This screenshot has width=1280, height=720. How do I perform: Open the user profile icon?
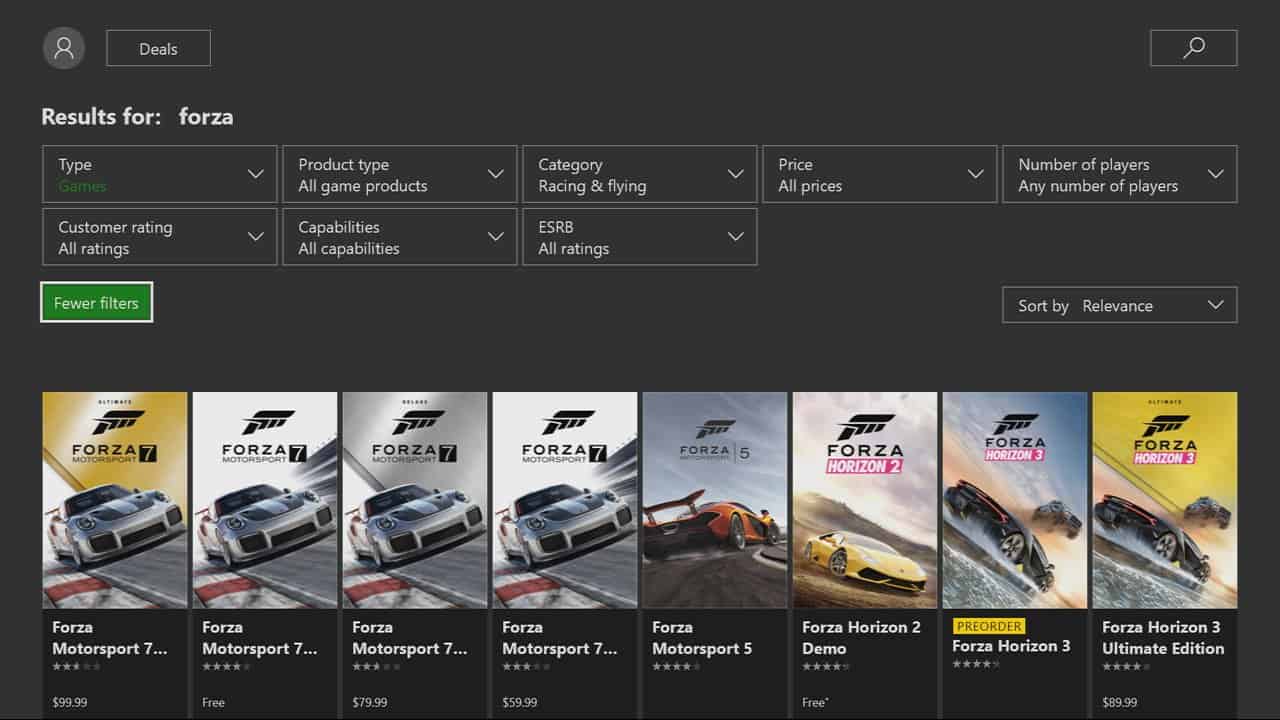tap(64, 48)
